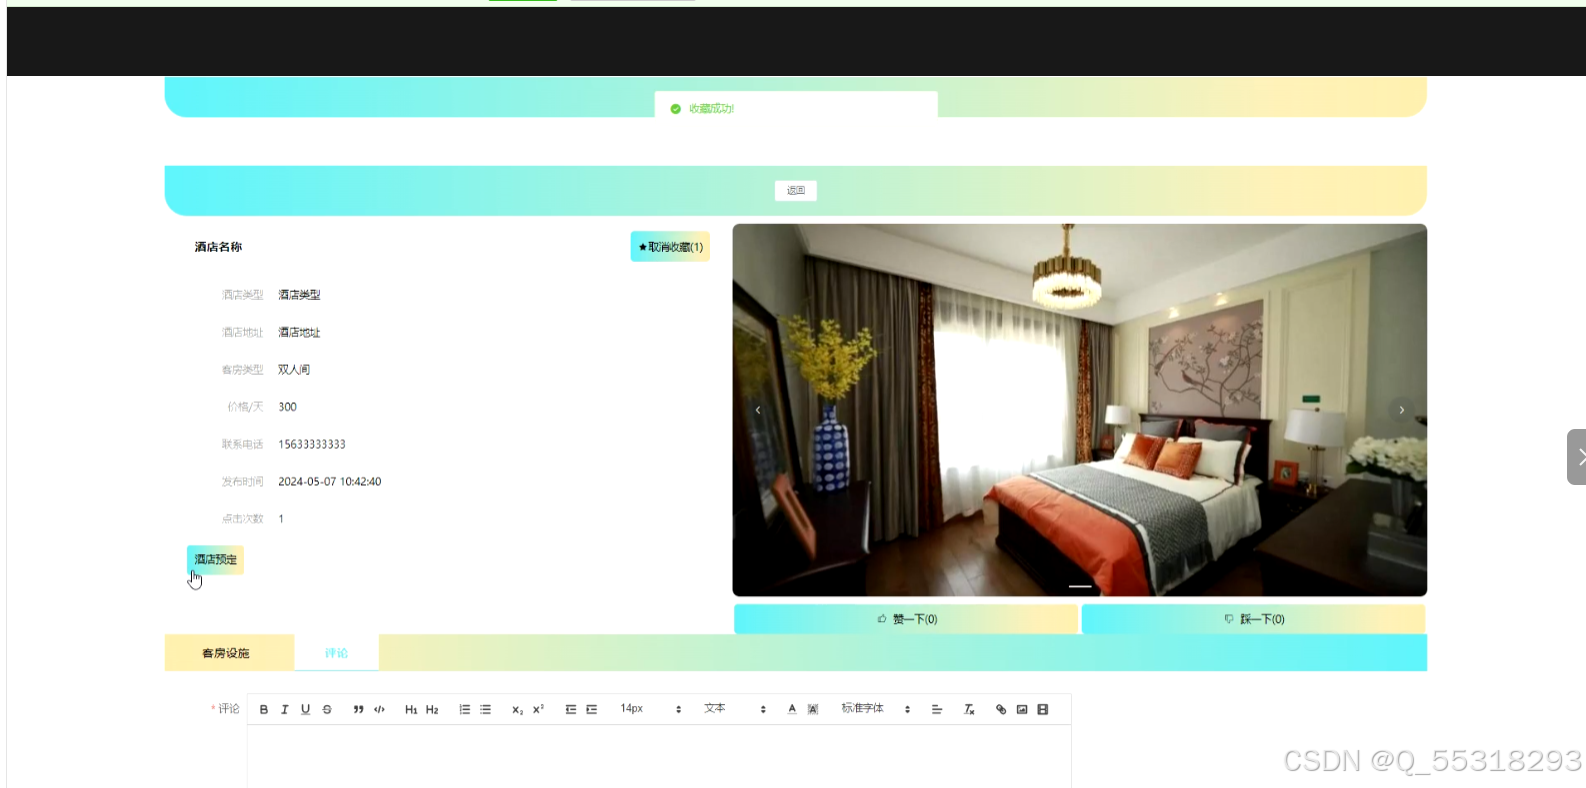The width and height of the screenshot is (1586, 788).
Task: Toggle italic formatting in comment editor
Action: click(x=285, y=709)
